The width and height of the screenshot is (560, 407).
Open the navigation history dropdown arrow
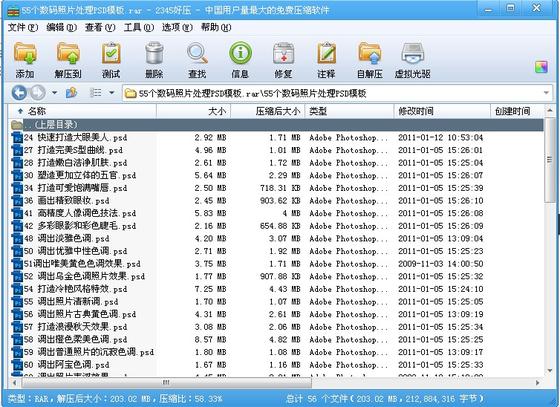pyautogui.click(x=54, y=93)
